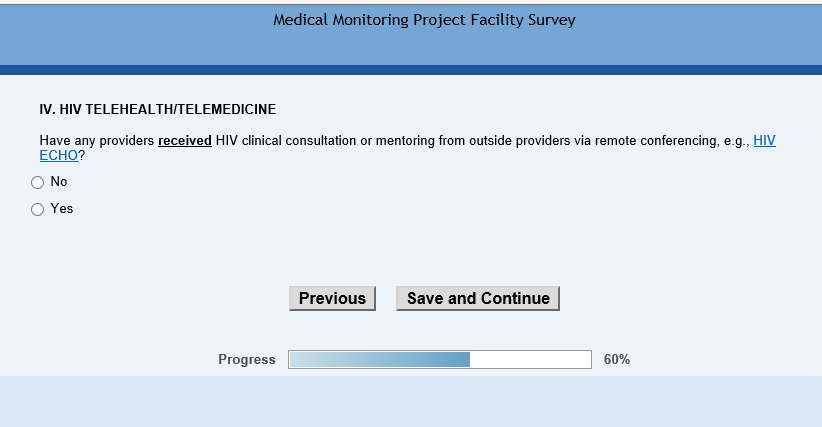Click the Medical Monitoring Project Facility Survey title
Image resolution: width=822 pixels, height=427 pixels.
(424, 20)
